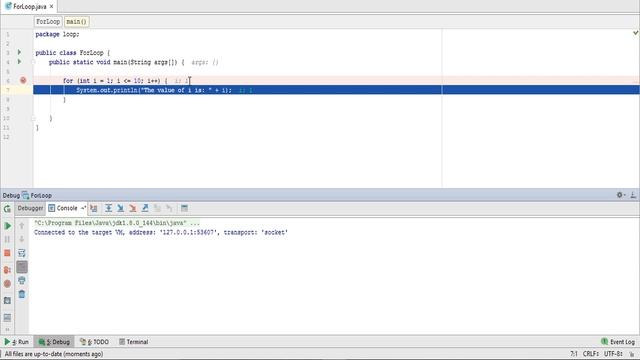The height and width of the screenshot is (360, 640).
Task: Click the 'package loop;' line
Action: pos(57,34)
